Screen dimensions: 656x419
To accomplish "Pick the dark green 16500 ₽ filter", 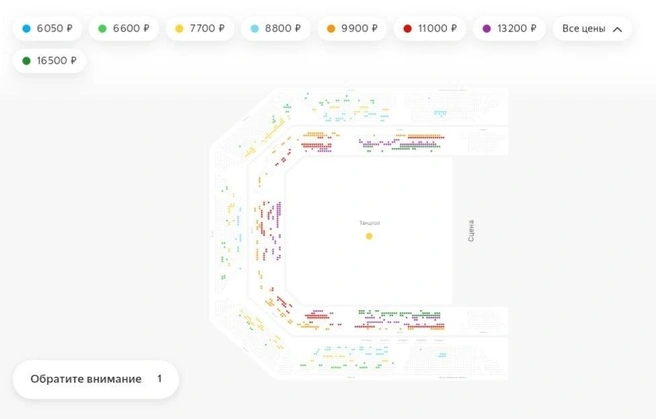I will pyautogui.click(x=49, y=61).
